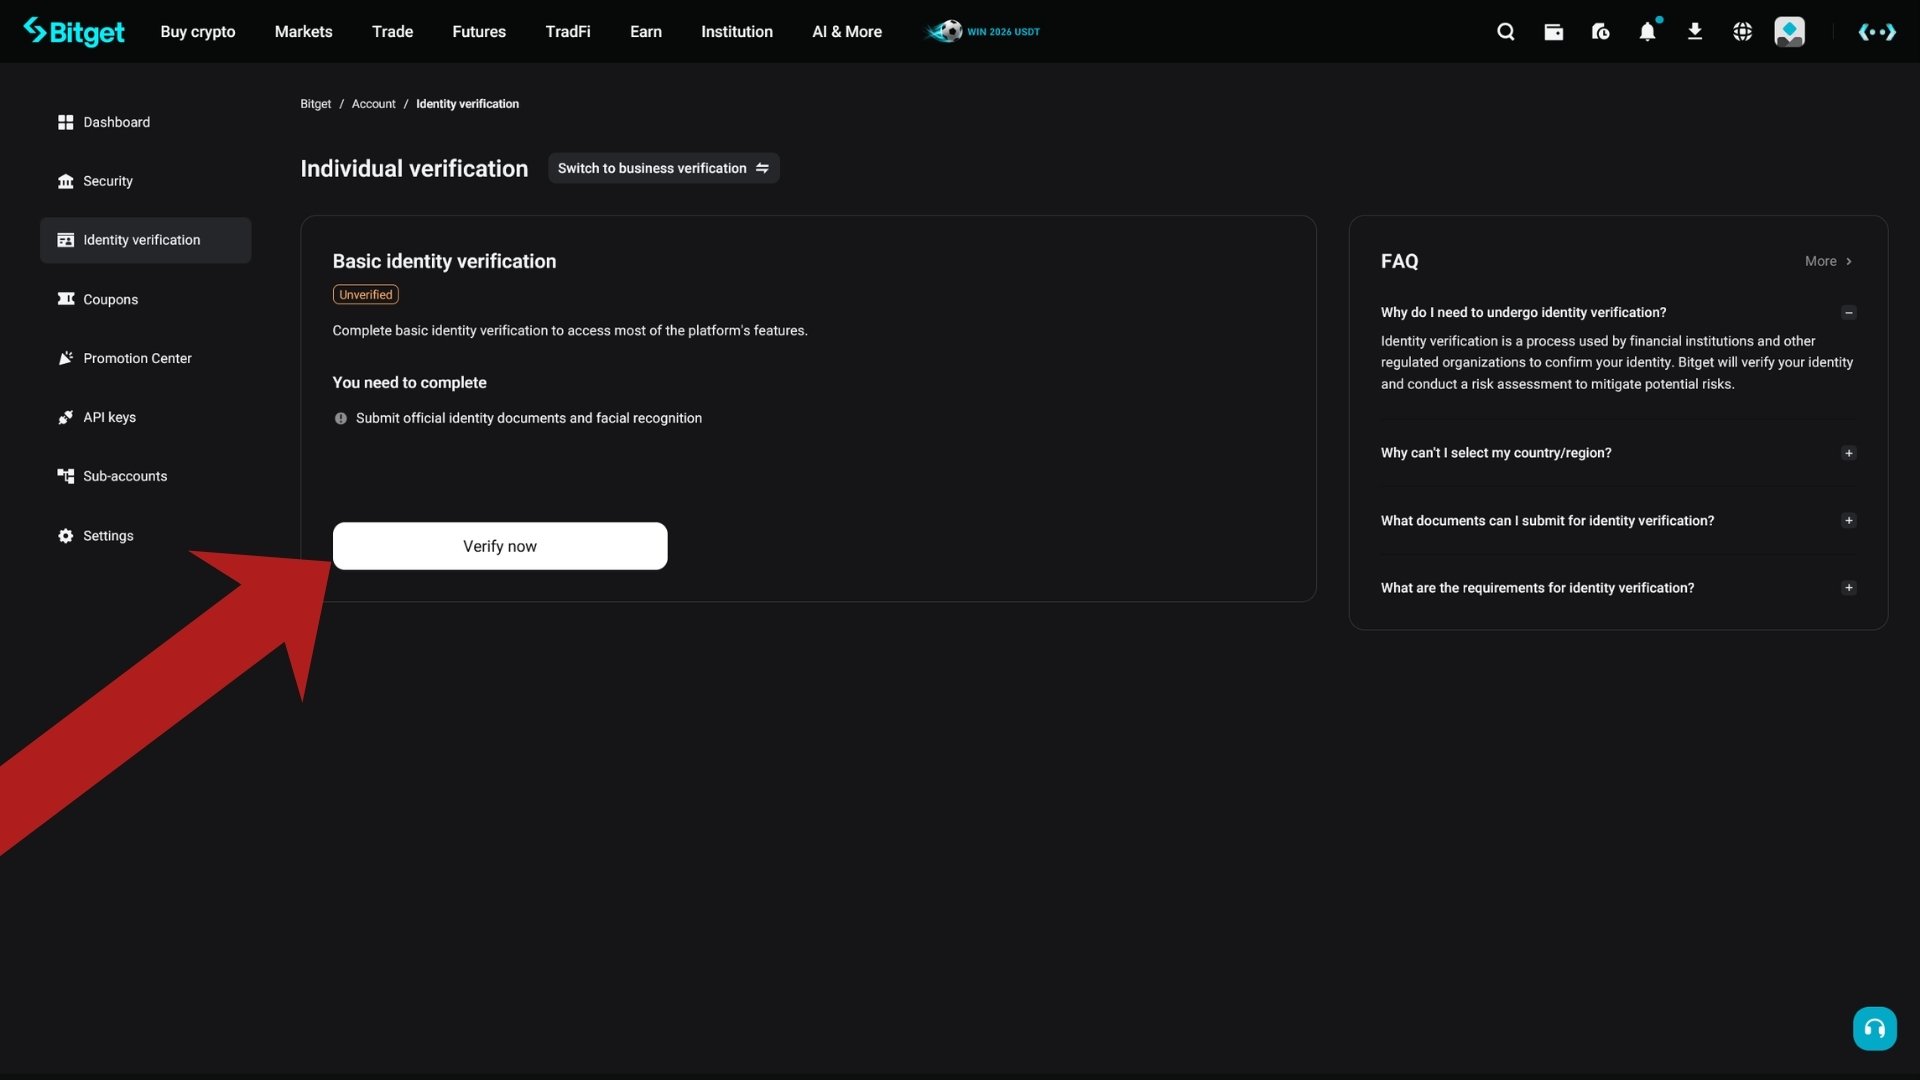
Task: Open the wallet icon in header
Action: click(1553, 32)
